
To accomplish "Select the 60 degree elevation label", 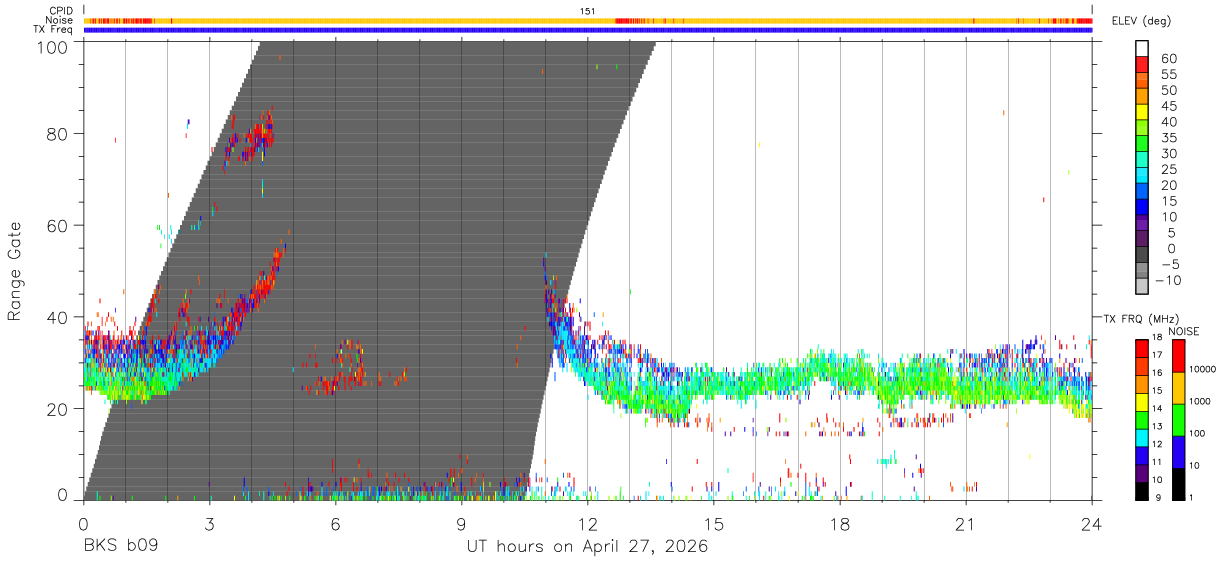I will coord(1168,59).
